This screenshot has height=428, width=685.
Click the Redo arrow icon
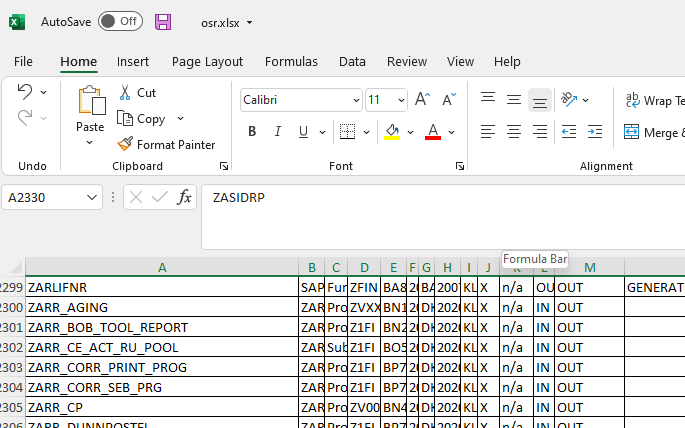pyautogui.click(x=25, y=118)
